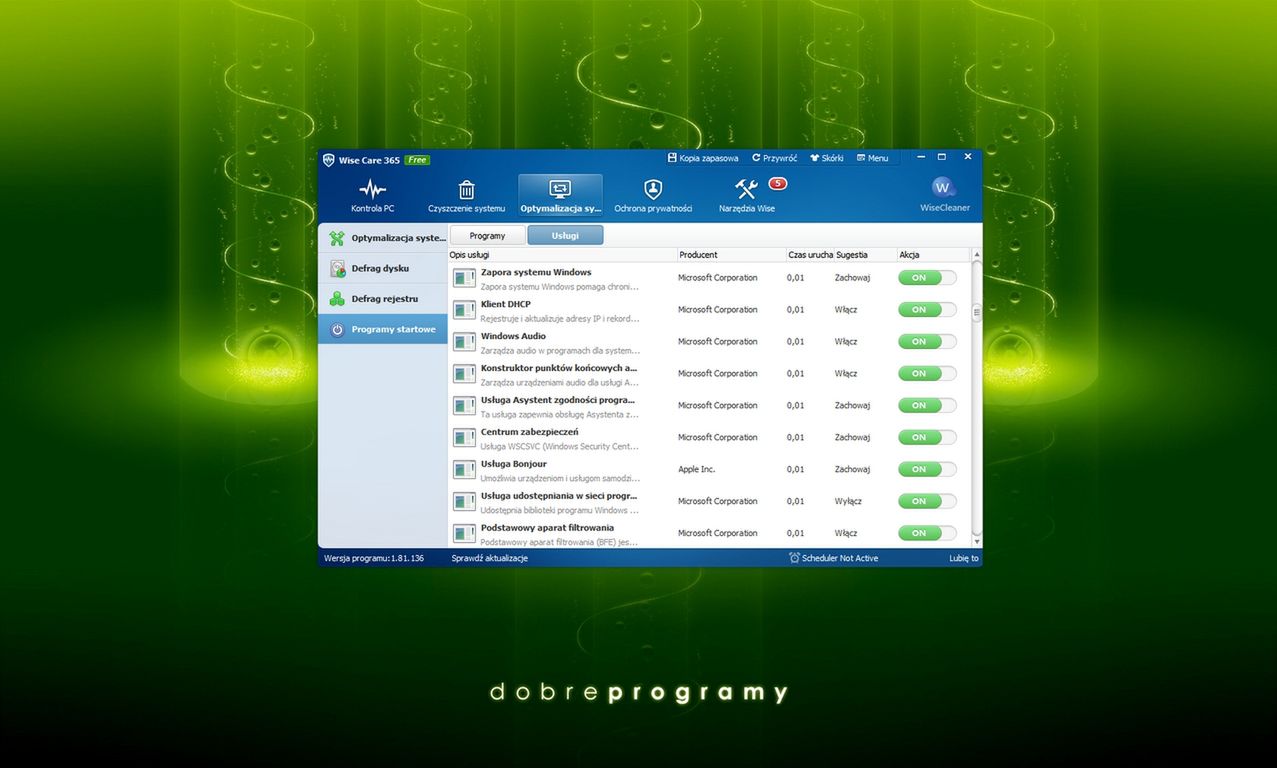
Task: Click Wyłącz suggestion for Usługa udostępniania
Action: pos(848,501)
